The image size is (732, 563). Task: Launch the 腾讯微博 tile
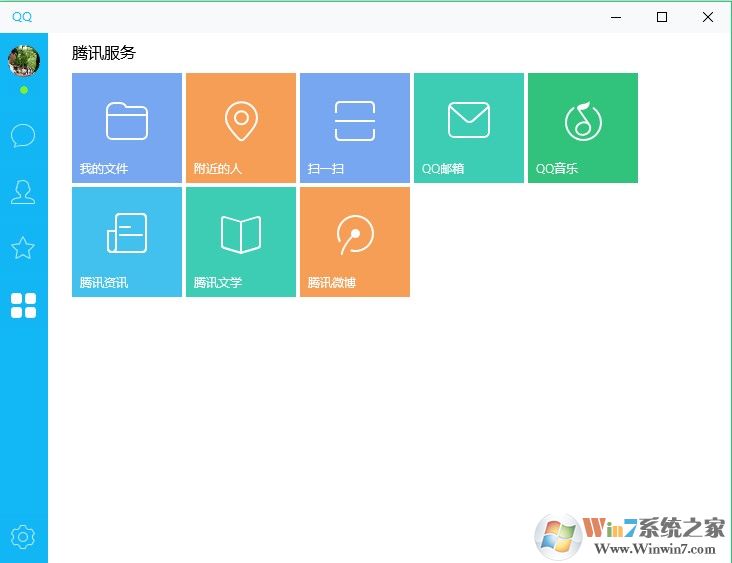pyautogui.click(x=355, y=242)
